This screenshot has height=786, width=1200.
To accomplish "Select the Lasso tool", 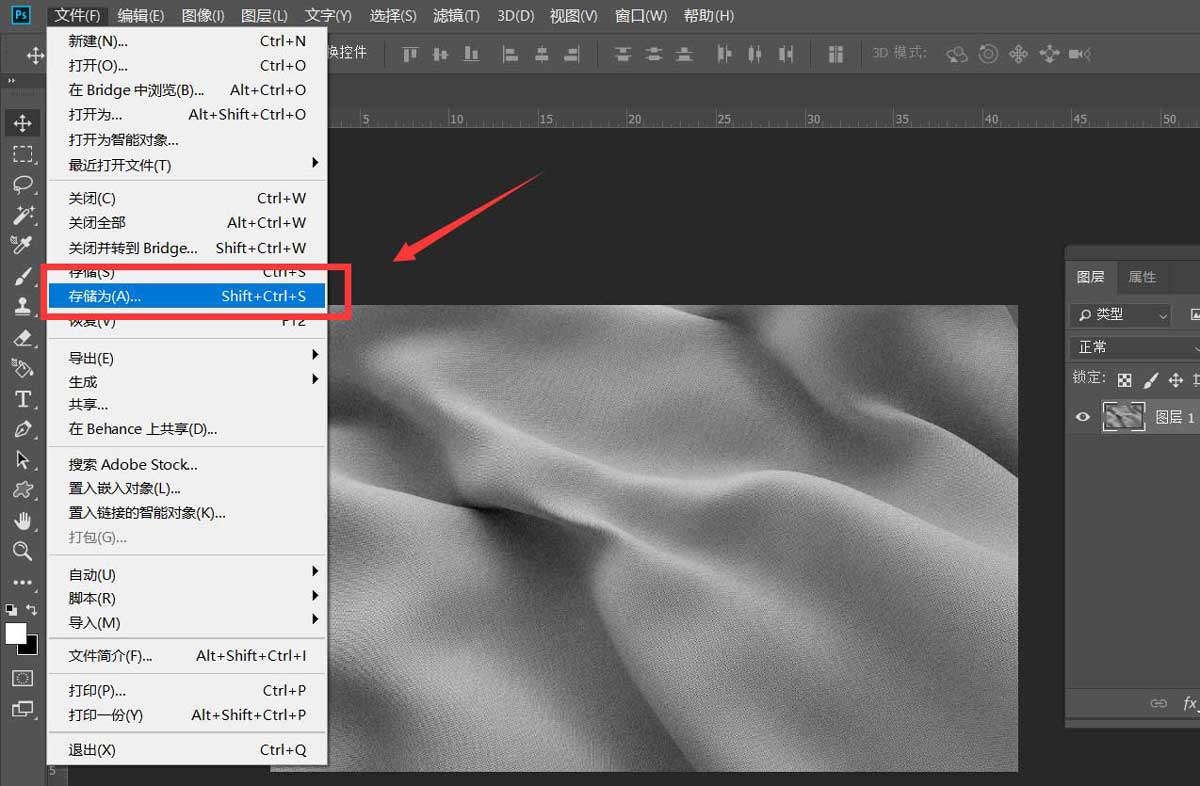I will (x=22, y=184).
